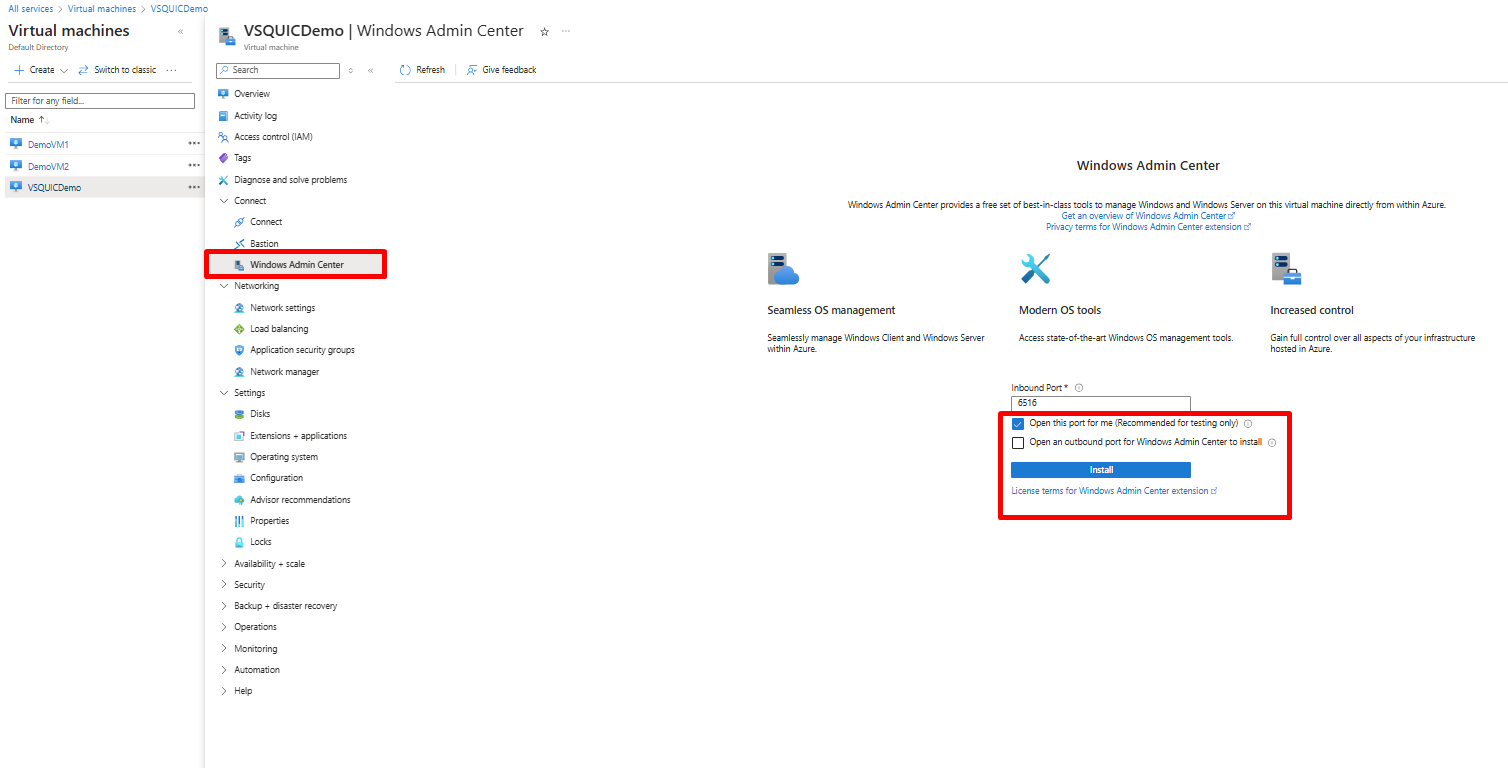
Task: Collapse the Networking section
Action: (x=223, y=286)
